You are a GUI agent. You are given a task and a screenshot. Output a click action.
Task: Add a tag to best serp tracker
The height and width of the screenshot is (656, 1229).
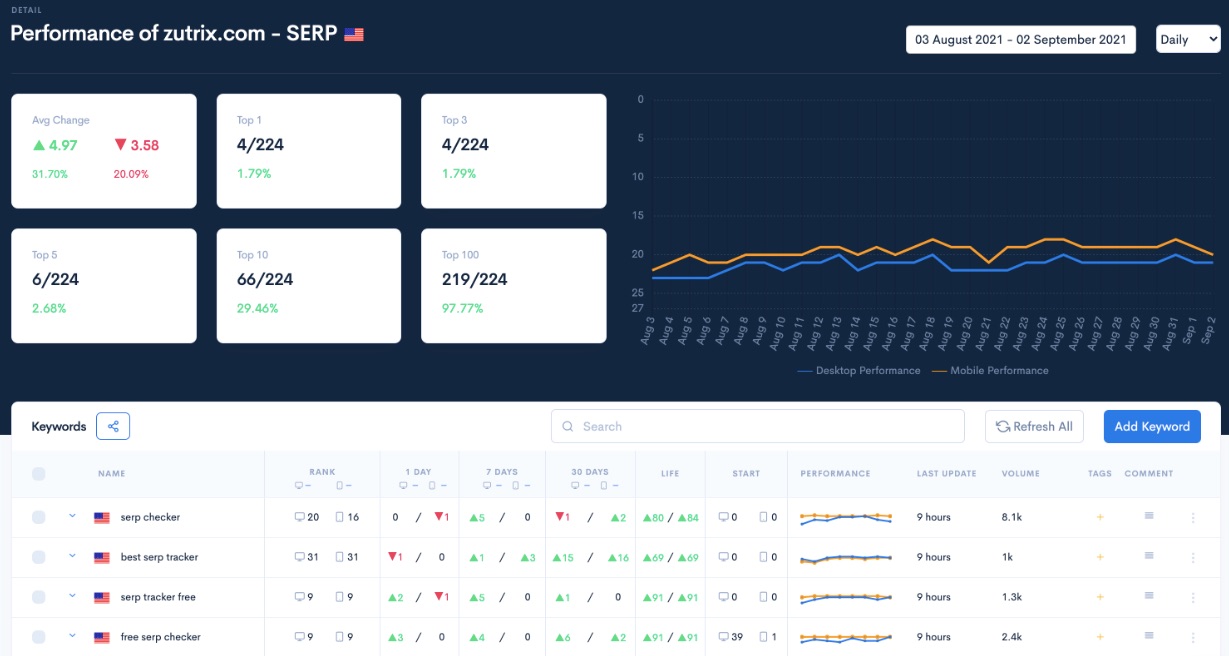click(1100, 557)
